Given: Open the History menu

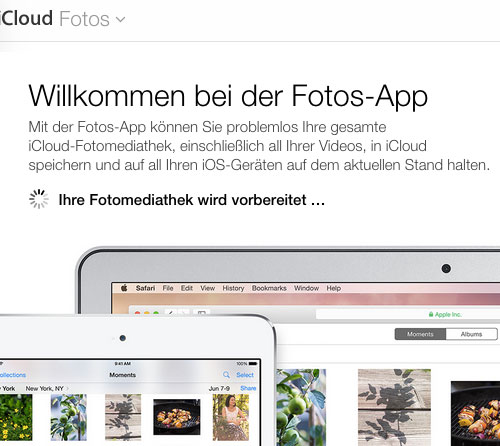Looking at the screenshot, I should [x=233, y=288].
